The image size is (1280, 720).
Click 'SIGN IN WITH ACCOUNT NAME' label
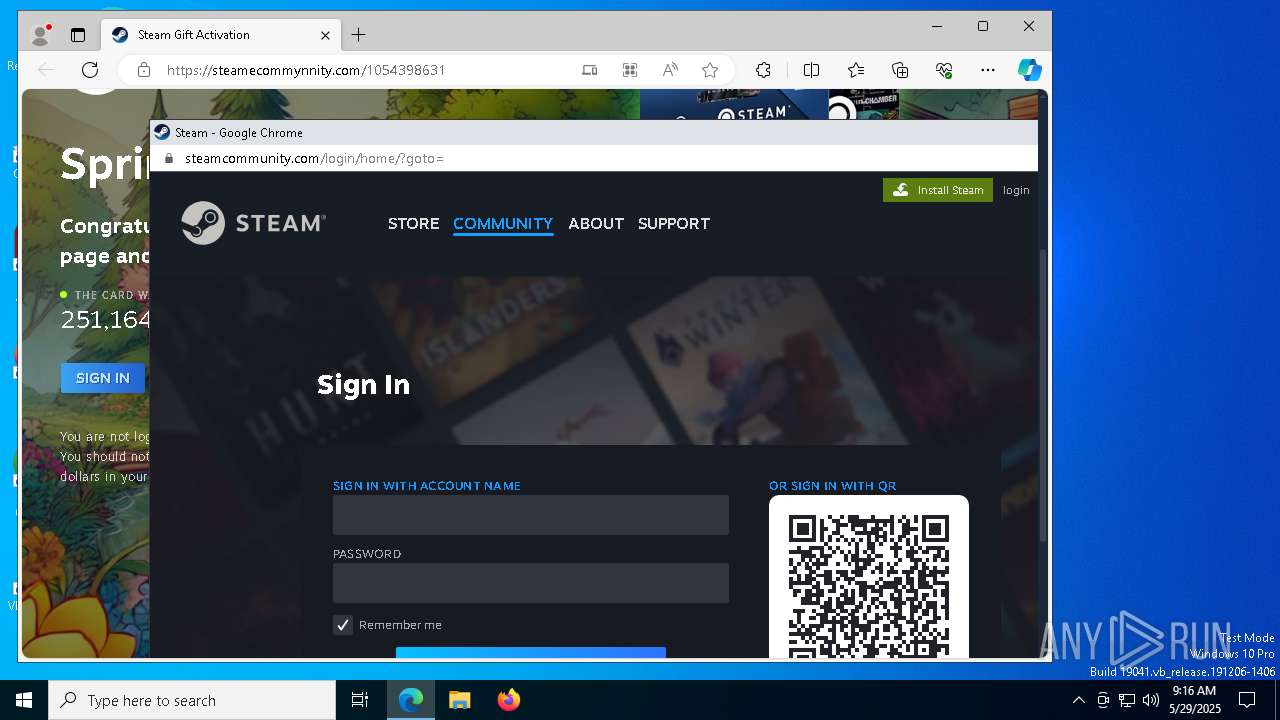click(x=427, y=486)
